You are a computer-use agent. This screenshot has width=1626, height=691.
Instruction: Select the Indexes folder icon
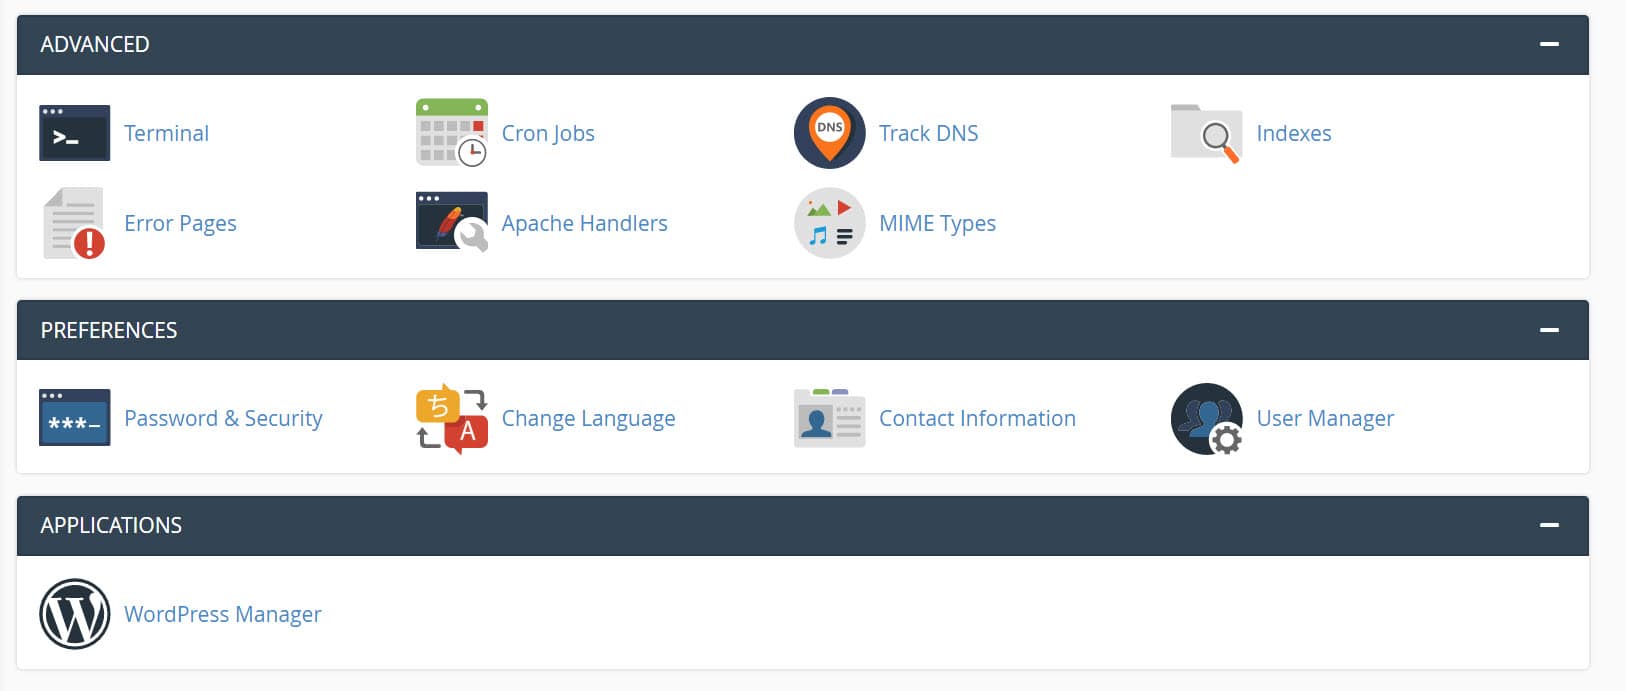pos(1206,133)
